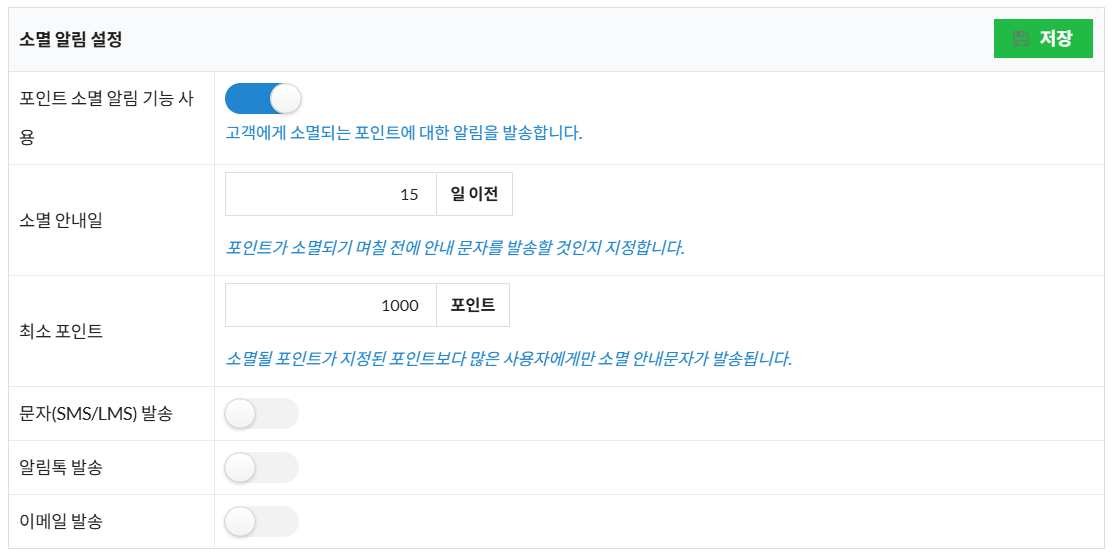The width and height of the screenshot is (1113, 555).
Task: Click the 최소 포인트 row label
Action: [x=61, y=331]
